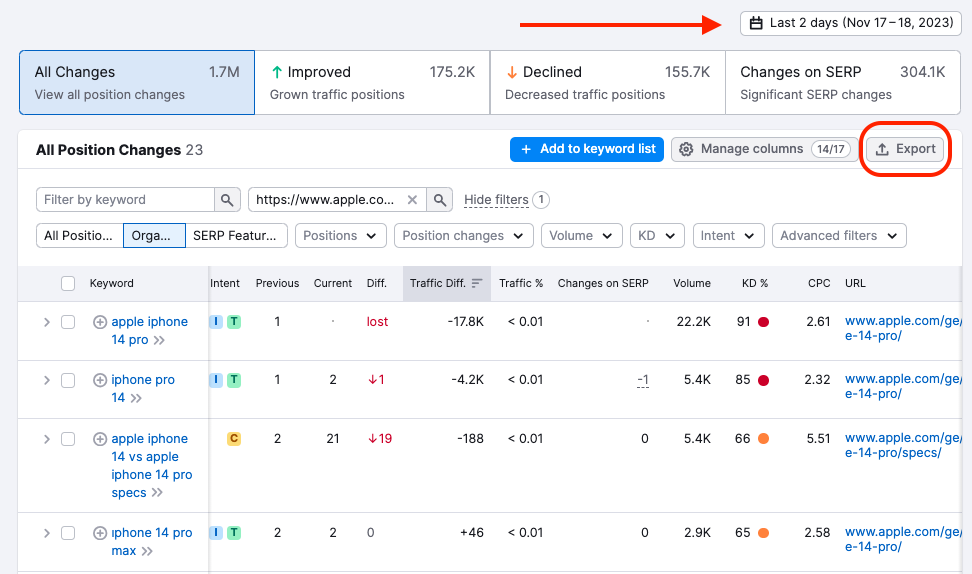Image resolution: width=972 pixels, height=574 pixels.
Task: Toggle the select-all checkbox in Keyword header
Action: 68,283
